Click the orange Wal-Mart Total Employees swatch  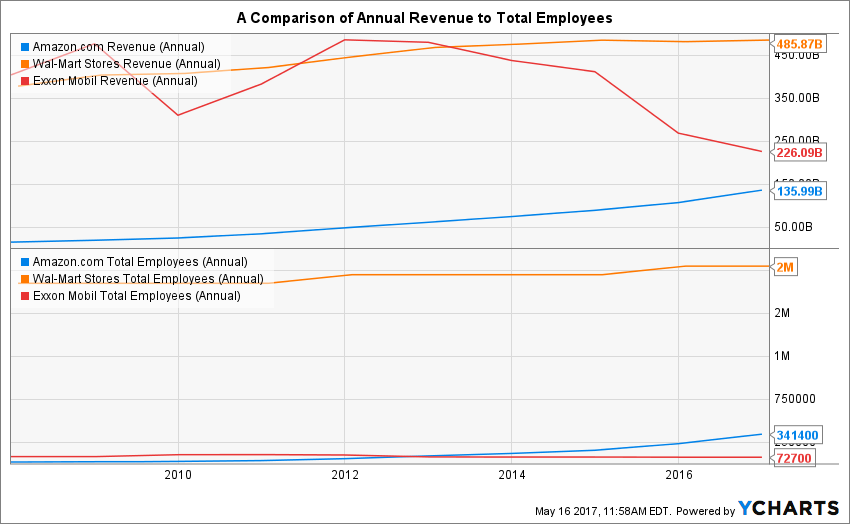tap(25, 279)
